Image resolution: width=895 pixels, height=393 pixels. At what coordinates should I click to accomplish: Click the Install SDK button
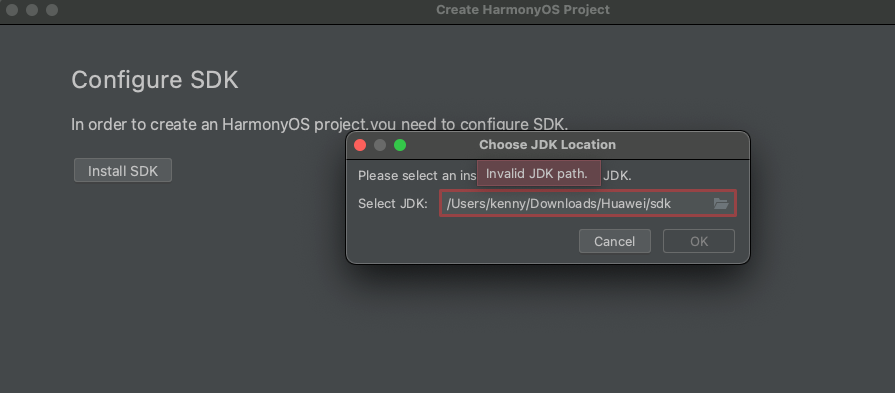pyautogui.click(x=123, y=171)
